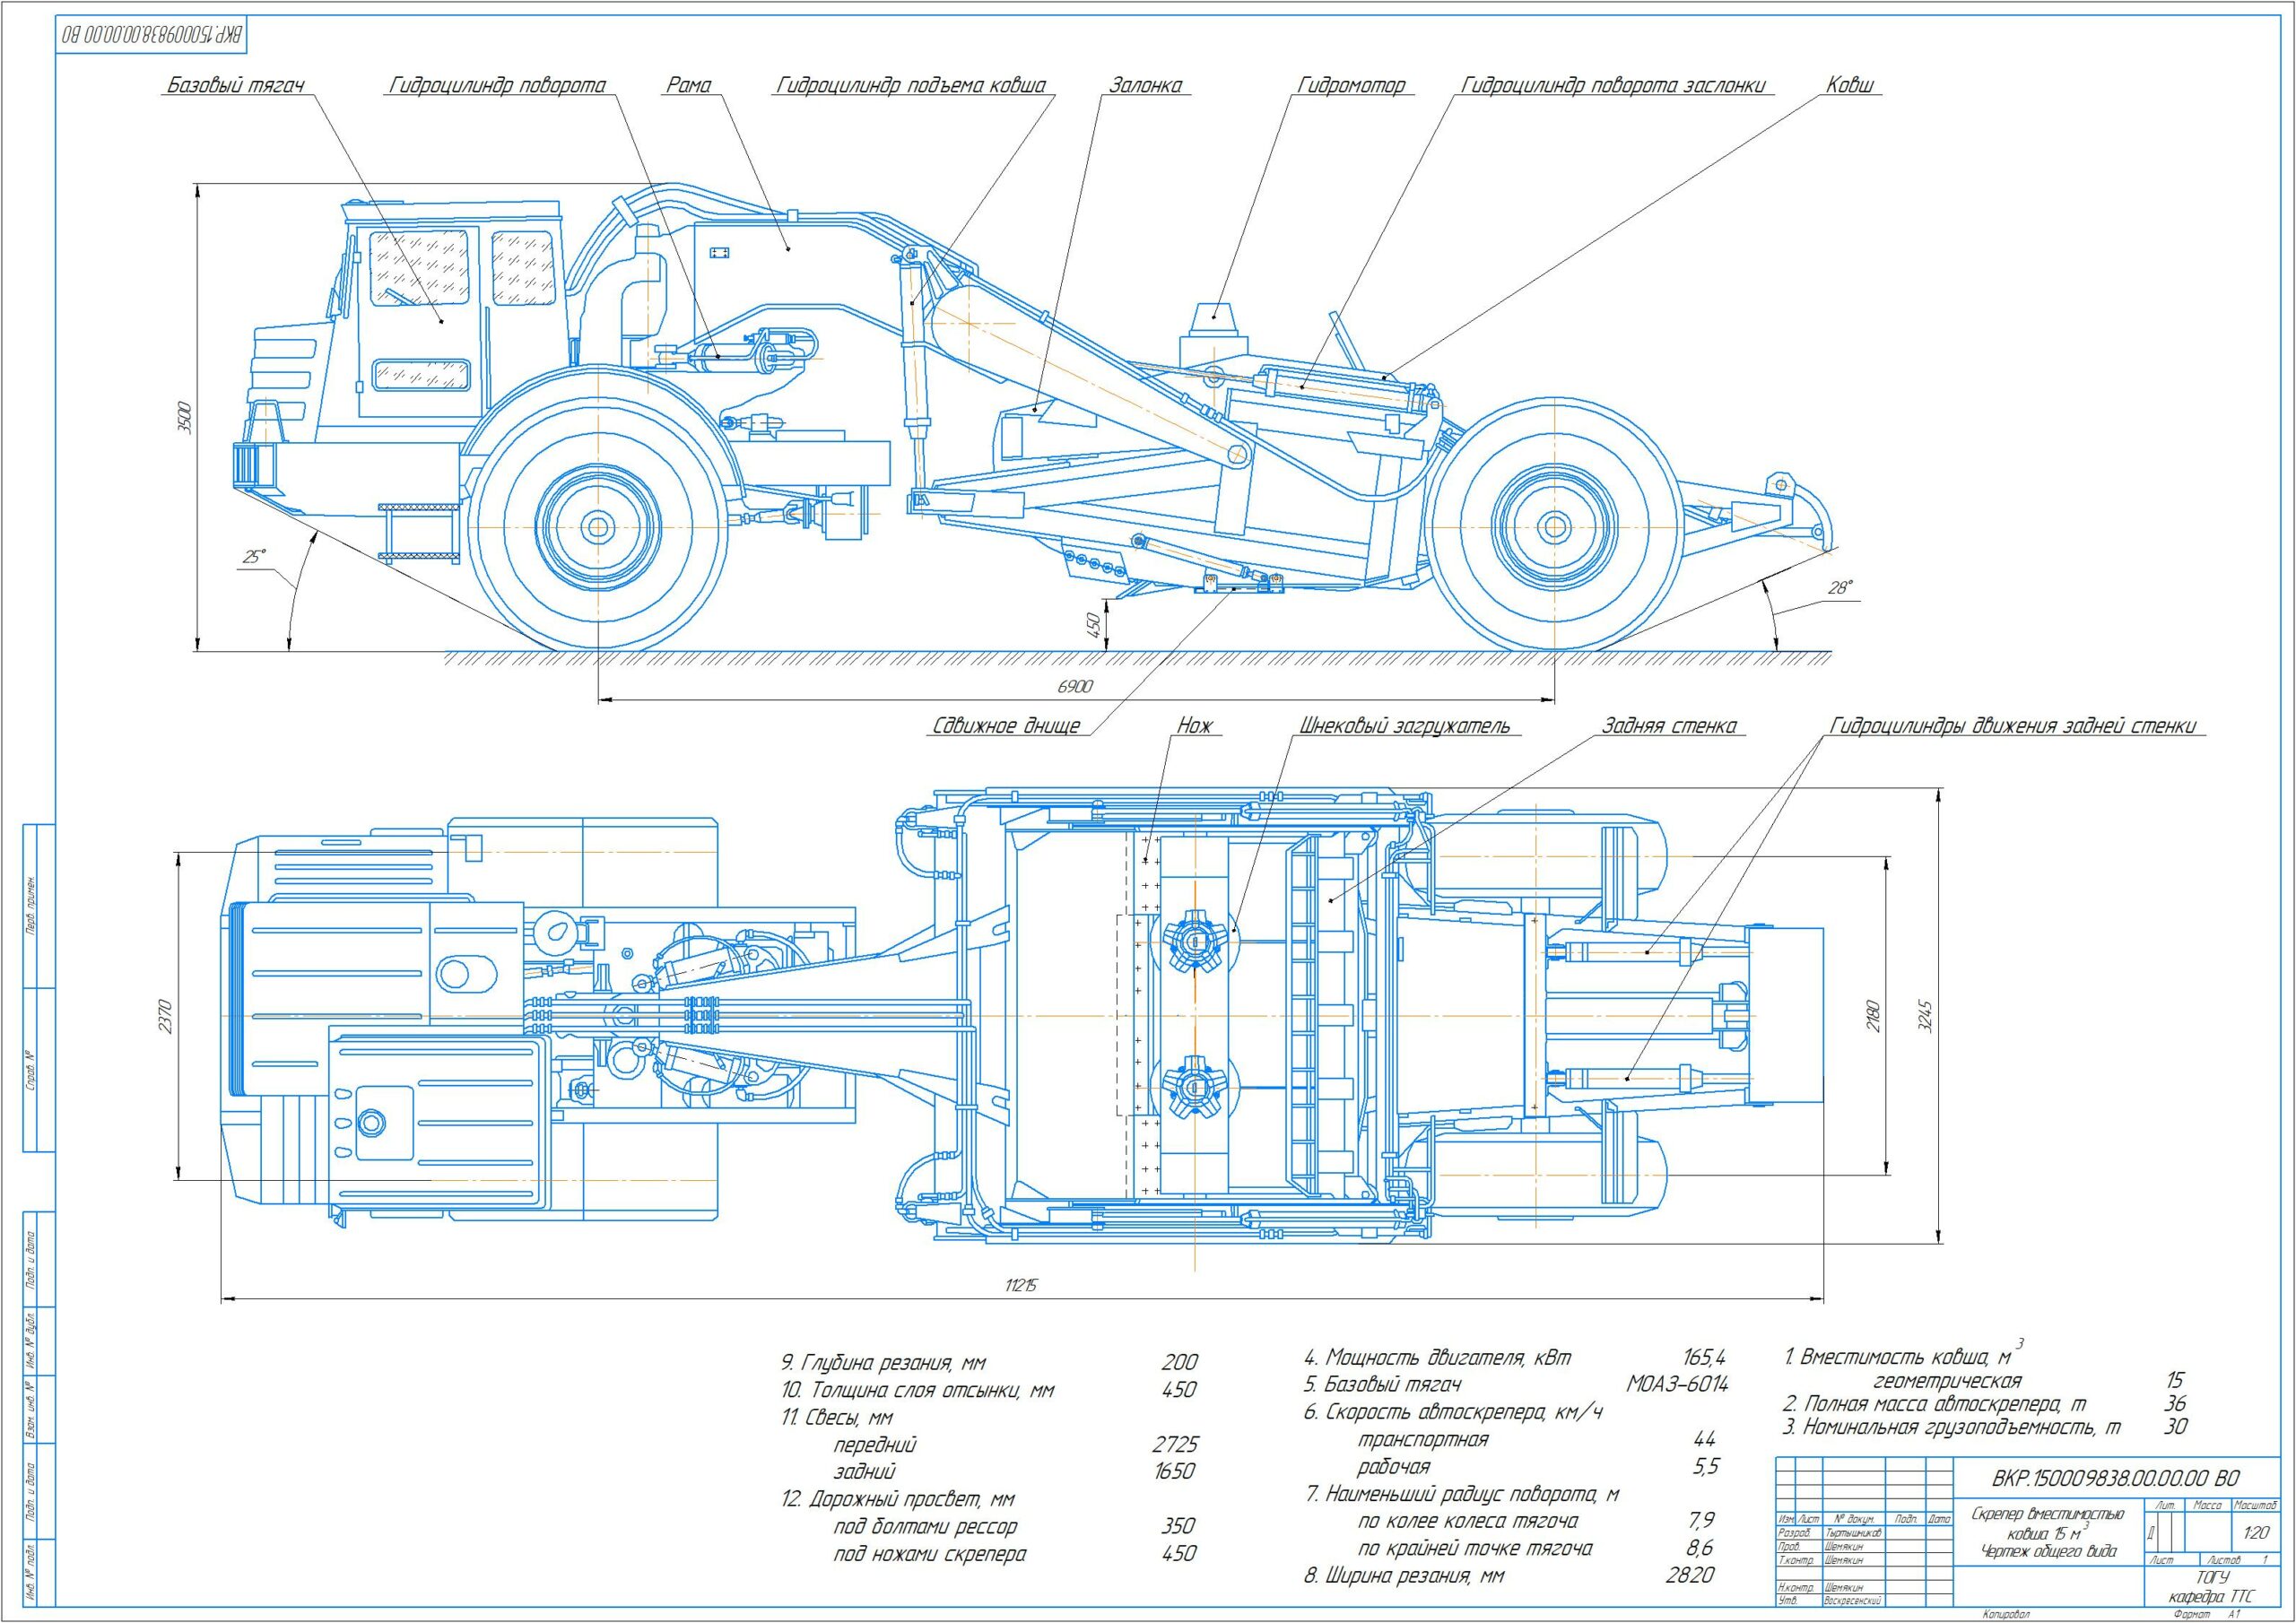The height and width of the screenshot is (1623, 2296).
Task: Click the 'Ковш' callout label
Action: click(1850, 86)
